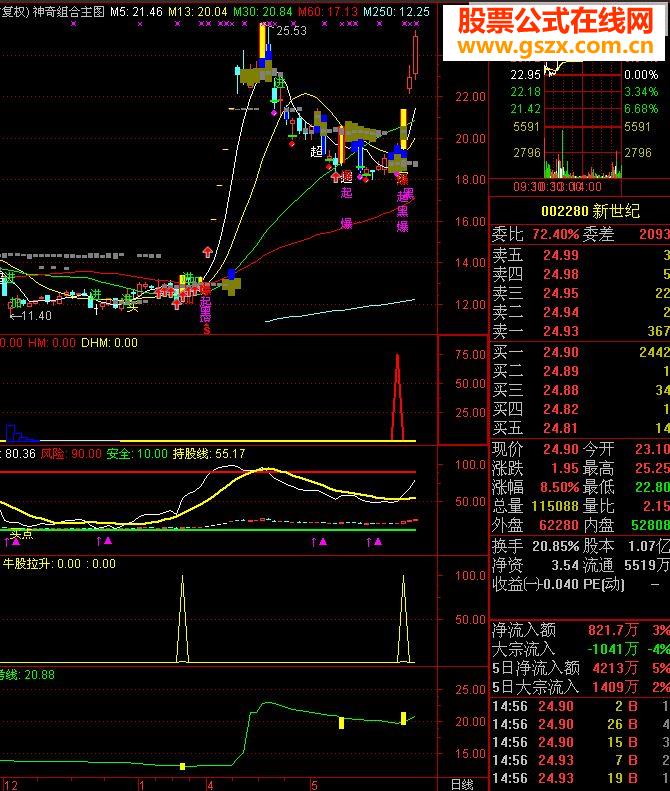670x791 pixels.
Task: Click the 换手 20.85% value
Action: [555, 546]
